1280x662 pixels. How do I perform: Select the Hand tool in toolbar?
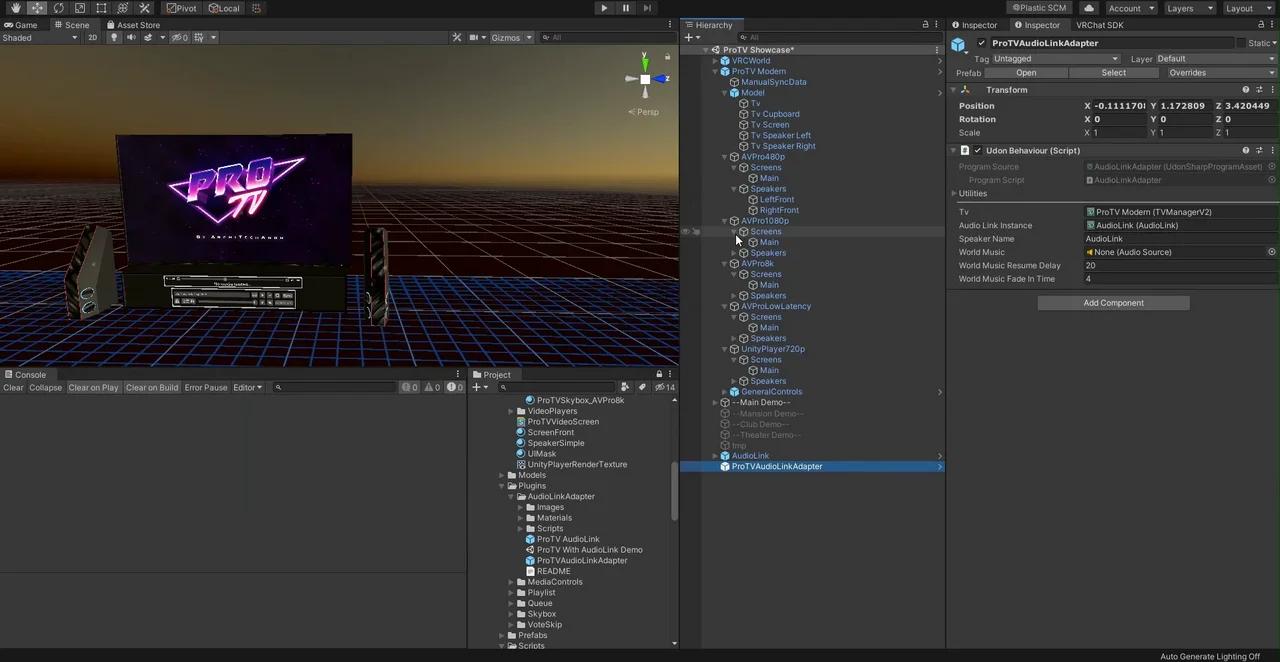[x=16, y=8]
